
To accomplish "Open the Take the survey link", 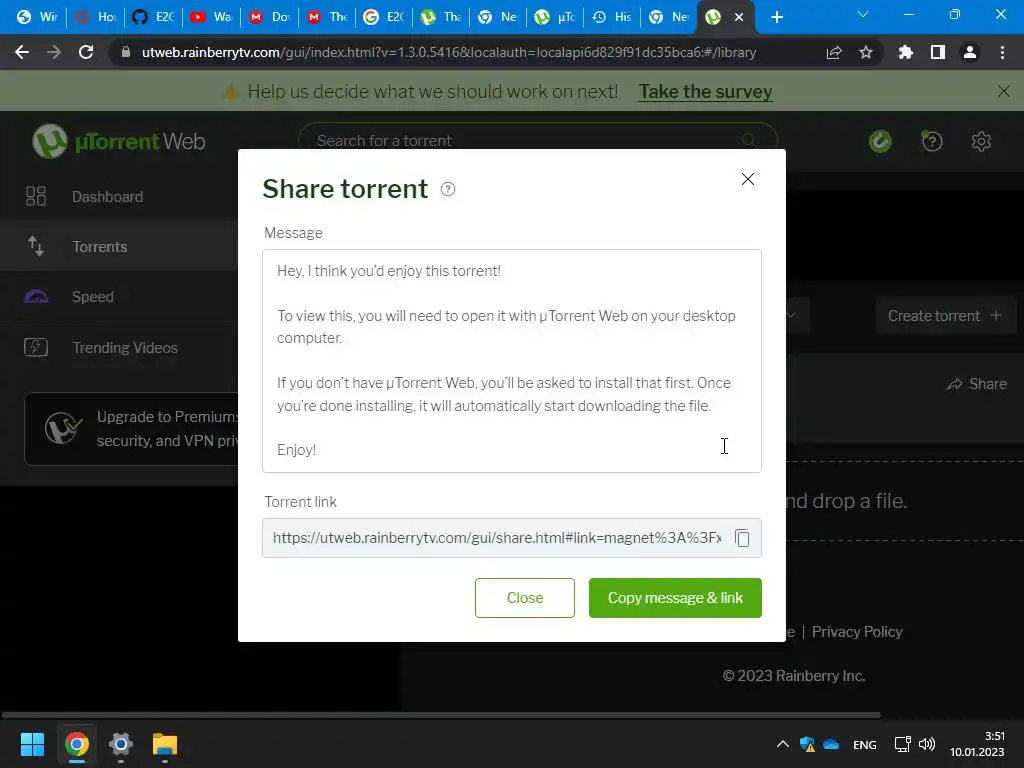I will (x=705, y=91).
